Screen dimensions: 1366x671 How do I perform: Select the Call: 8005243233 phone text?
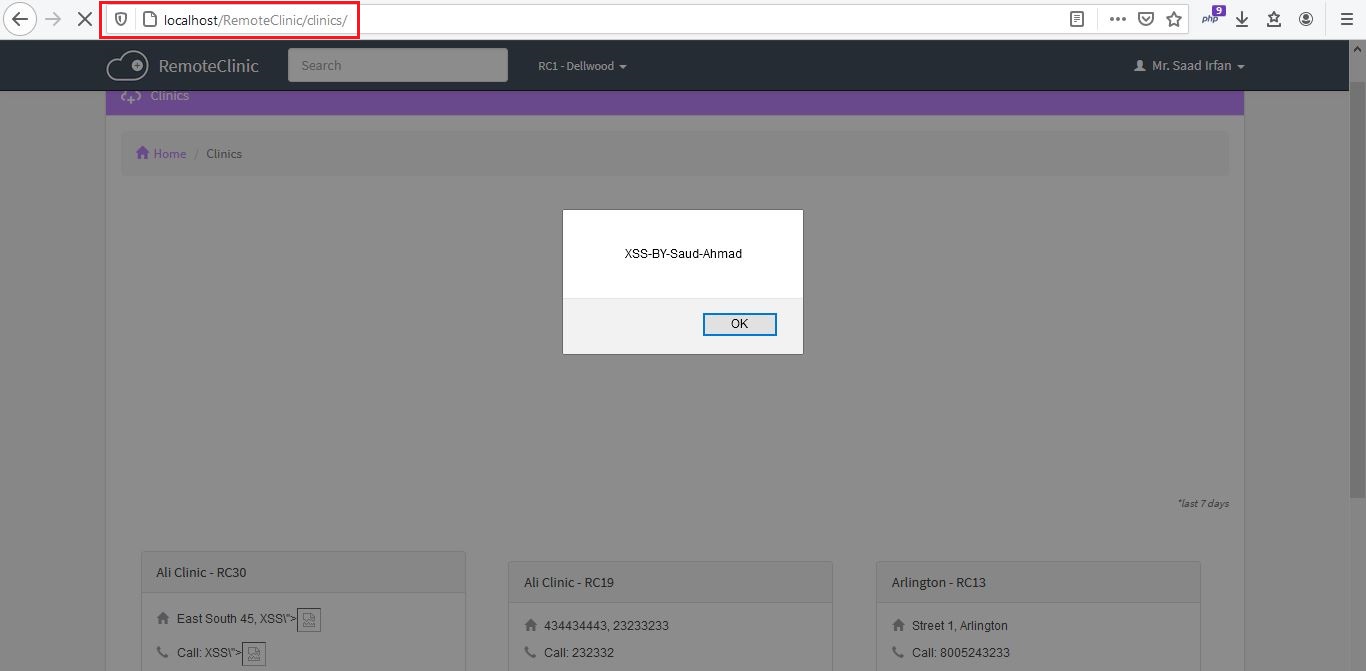[x=961, y=653]
